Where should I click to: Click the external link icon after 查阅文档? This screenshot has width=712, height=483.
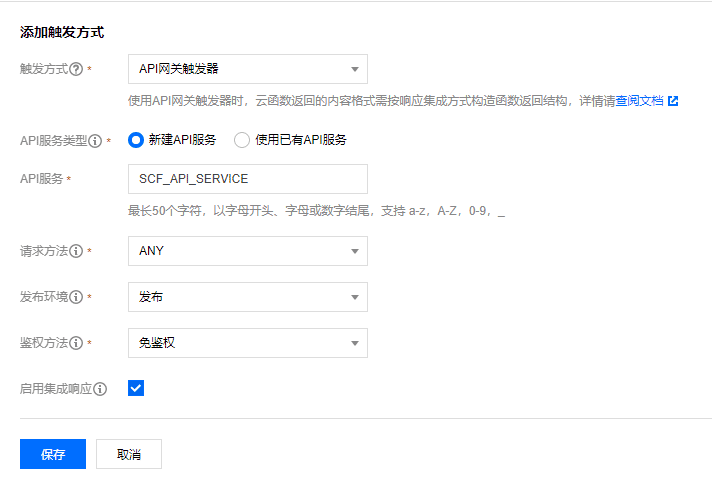(673, 101)
